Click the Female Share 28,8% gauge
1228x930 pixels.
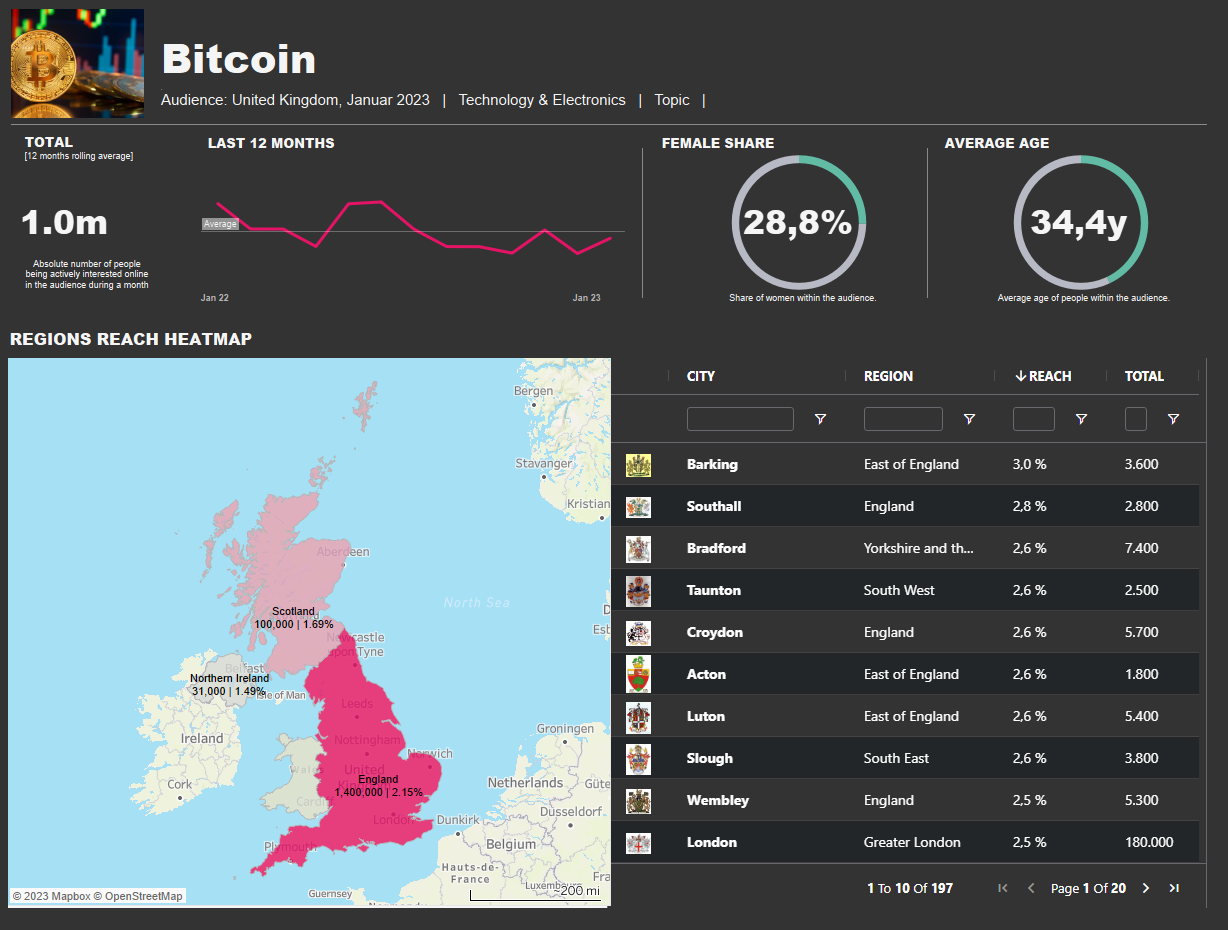coord(798,222)
